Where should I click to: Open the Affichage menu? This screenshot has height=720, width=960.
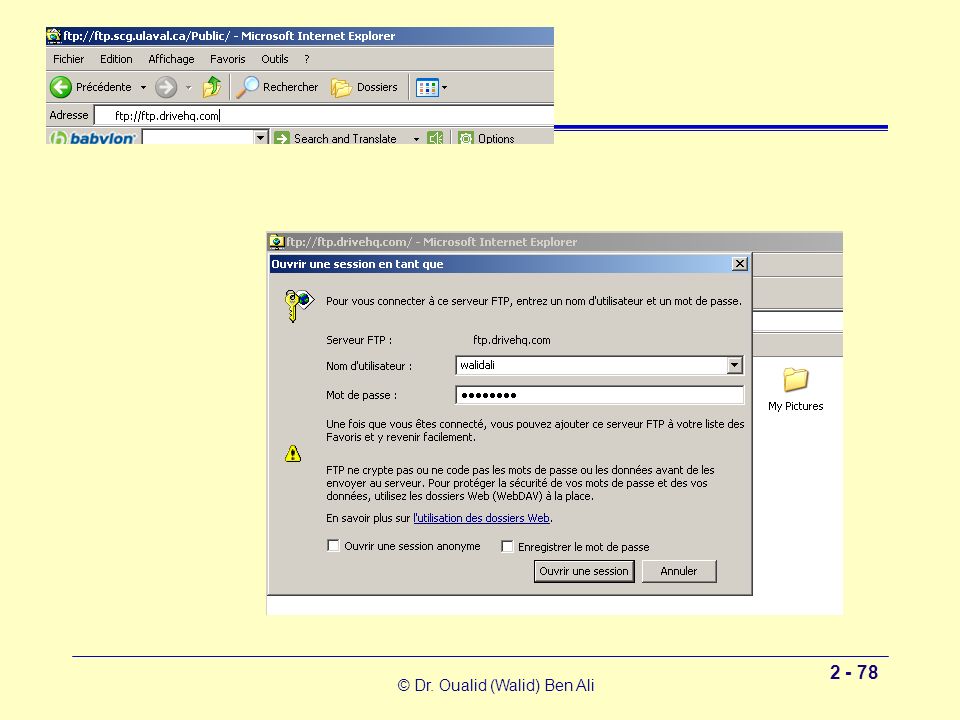[x=171, y=59]
